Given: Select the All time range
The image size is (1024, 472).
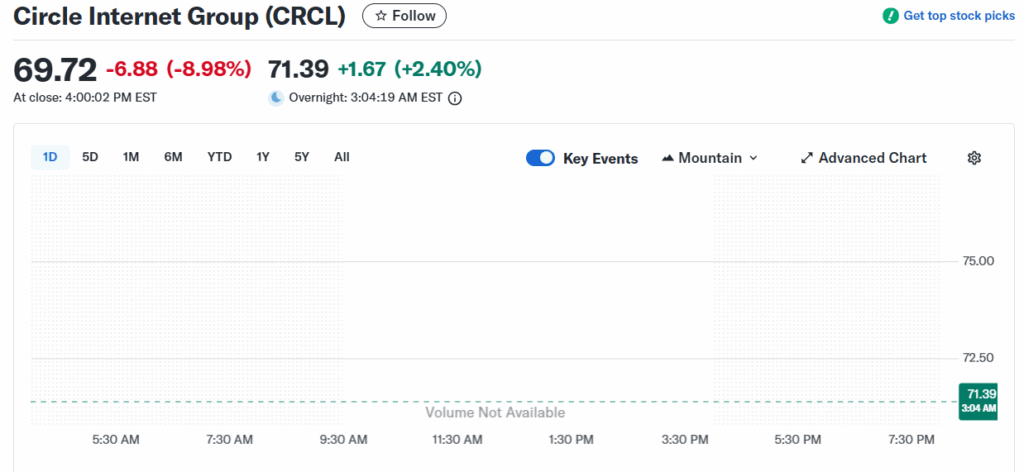Looking at the screenshot, I should (x=342, y=157).
